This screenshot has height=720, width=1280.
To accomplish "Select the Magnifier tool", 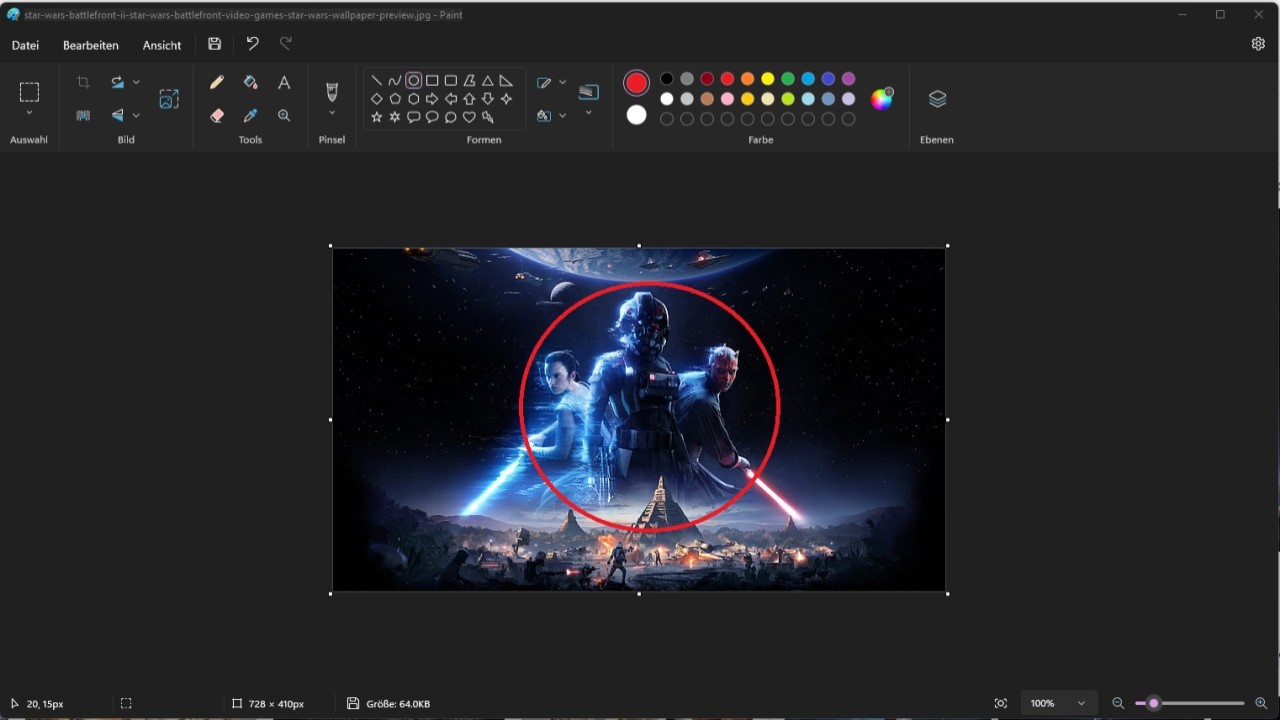I will point(284,115).
